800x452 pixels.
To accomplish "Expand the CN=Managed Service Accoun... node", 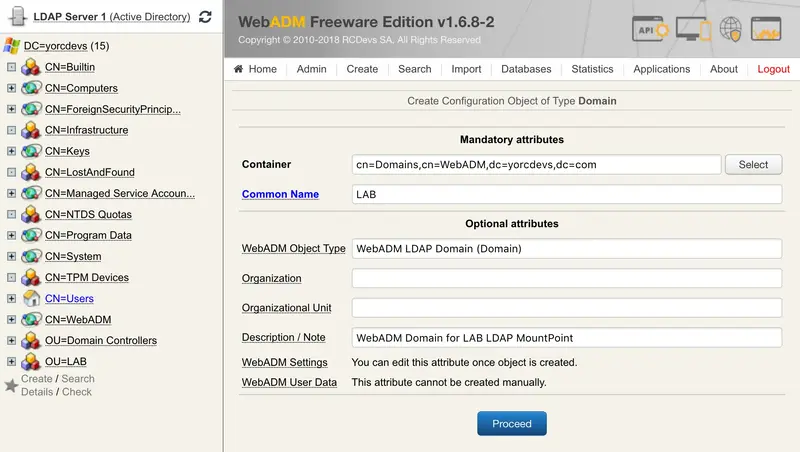I will (11, 193).
